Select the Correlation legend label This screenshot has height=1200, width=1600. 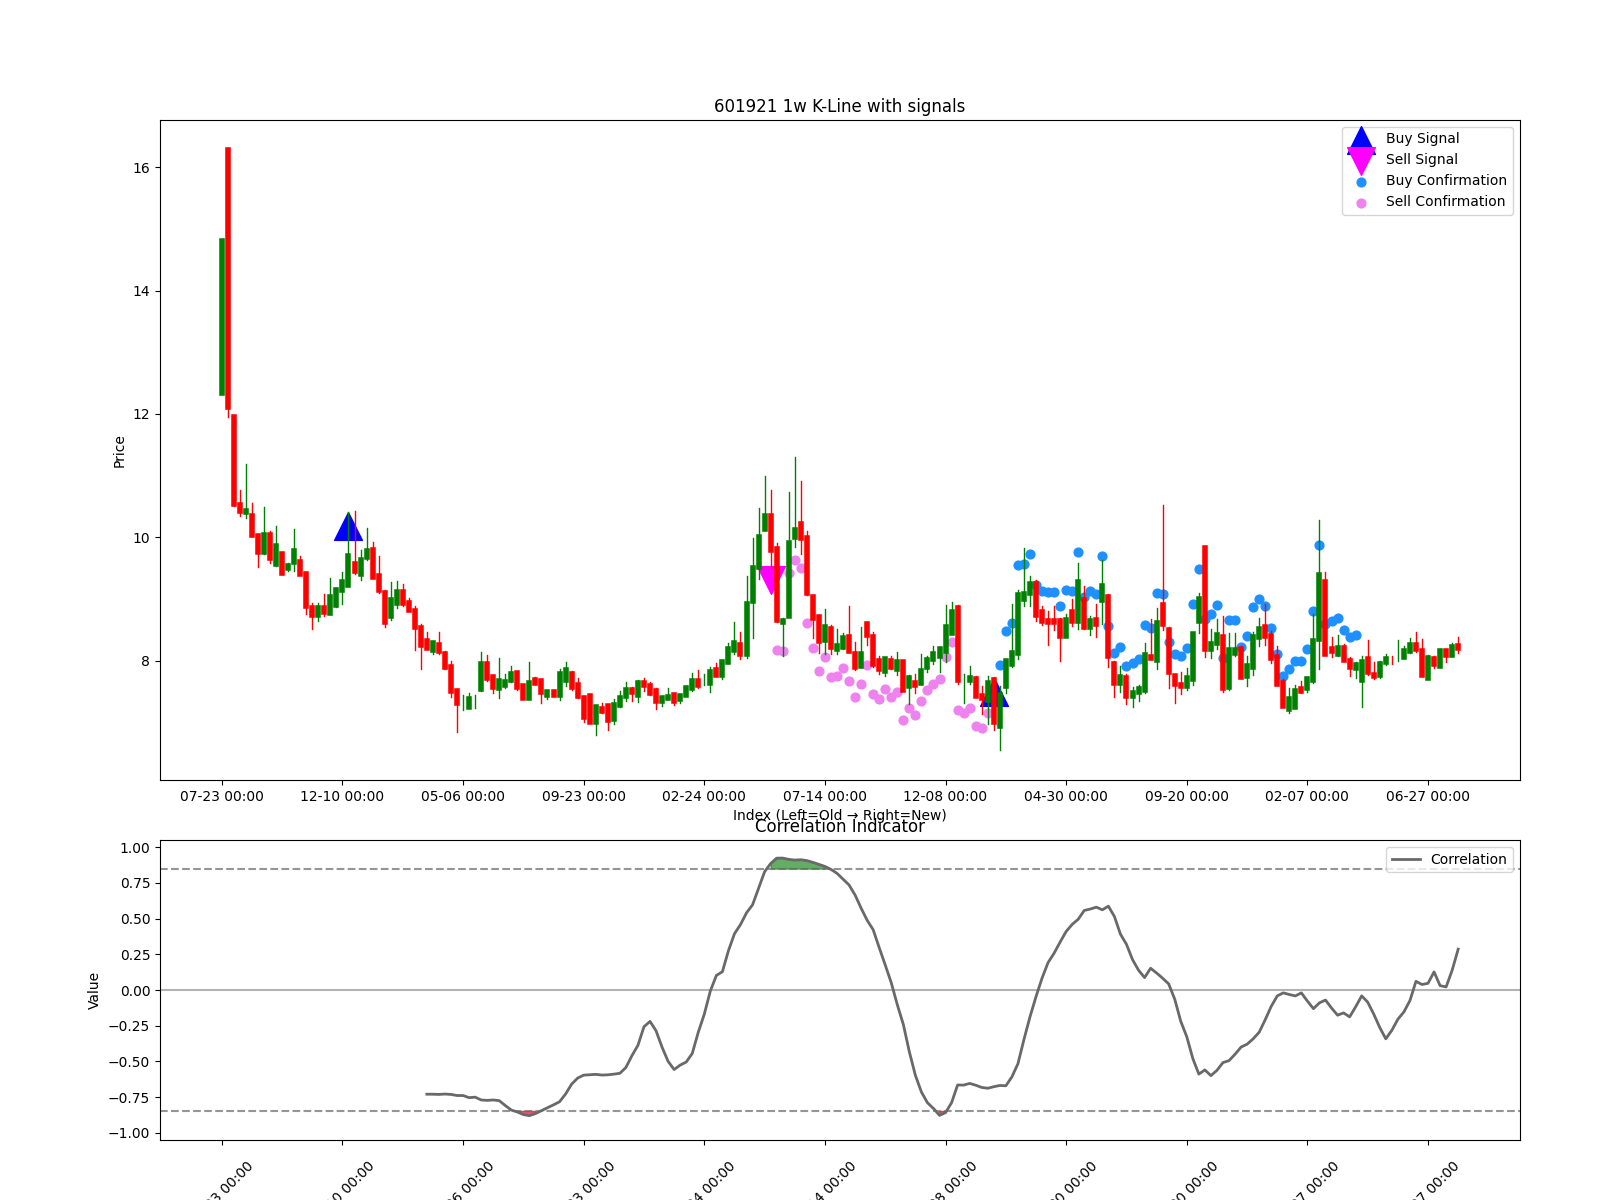(1468, 860)
